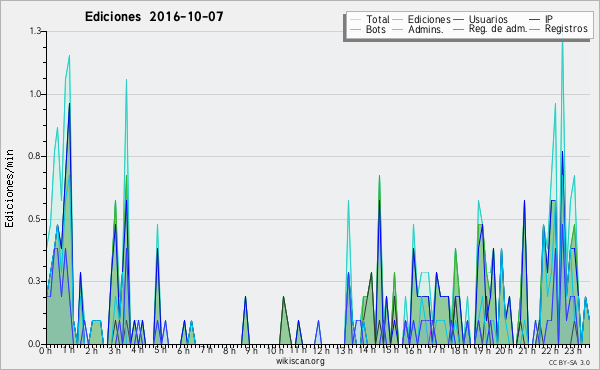Click the 1.3 y-axis tick label
The width and height of the screenshot is (600, 370).
click(35, 31)
